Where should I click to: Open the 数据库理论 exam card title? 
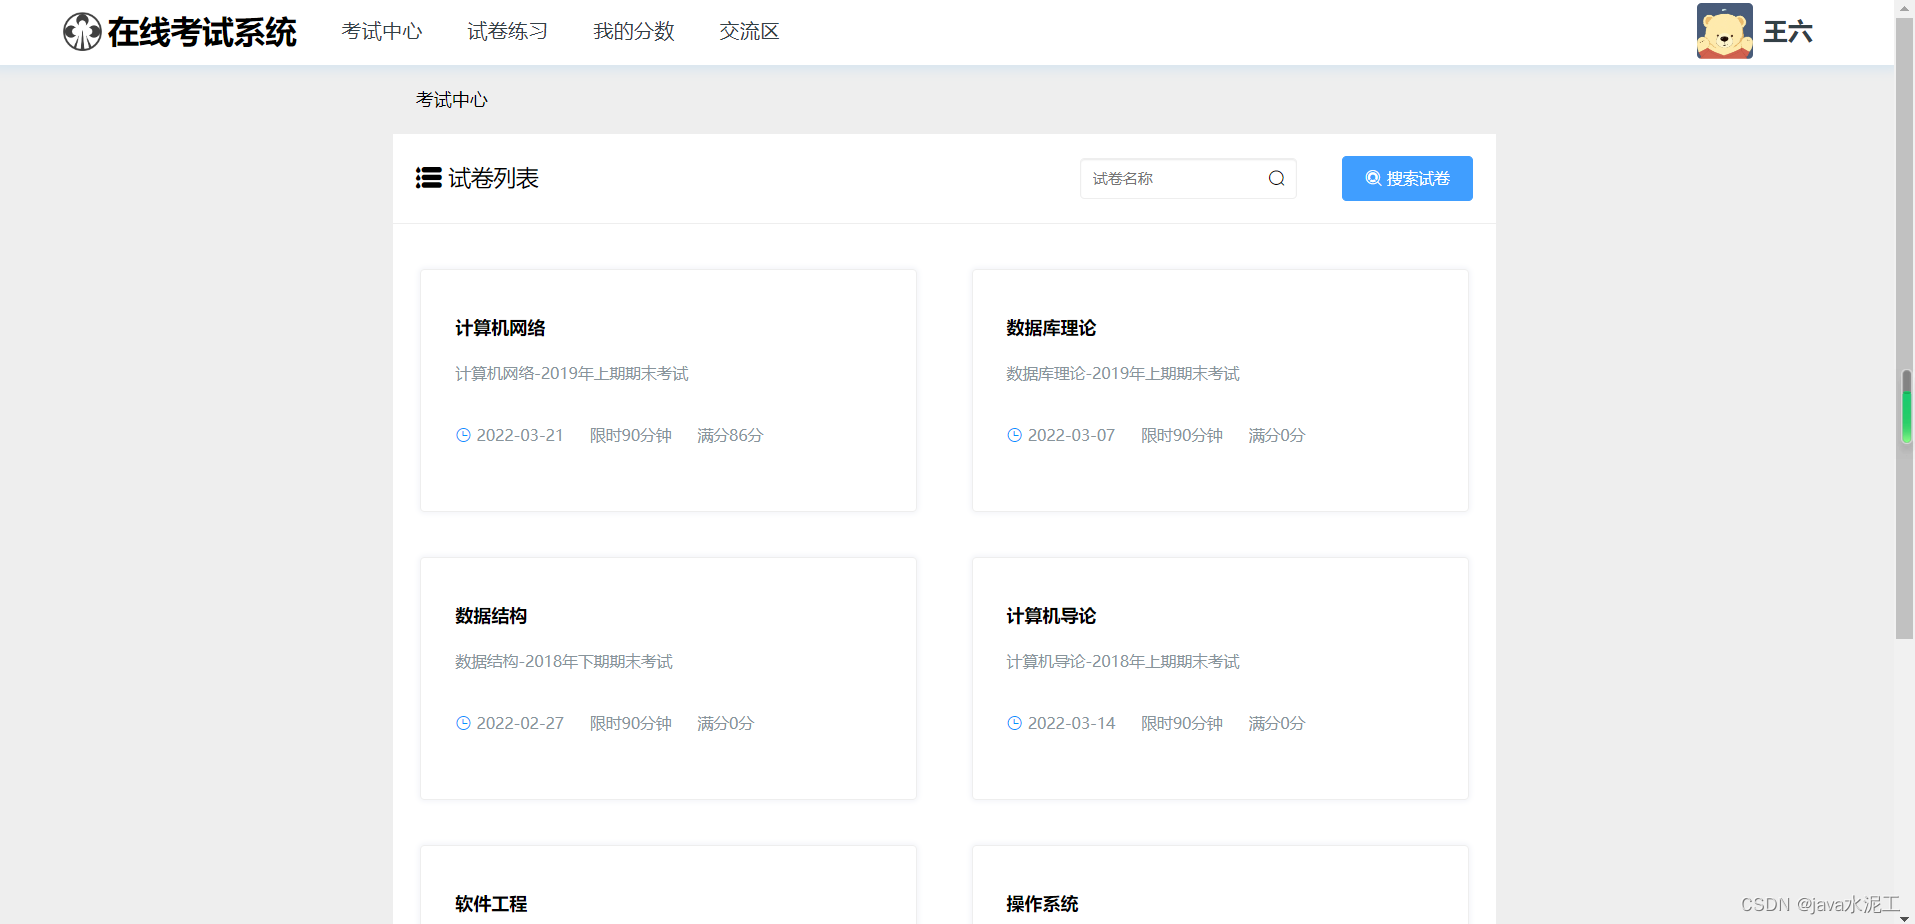(1051, 328)
